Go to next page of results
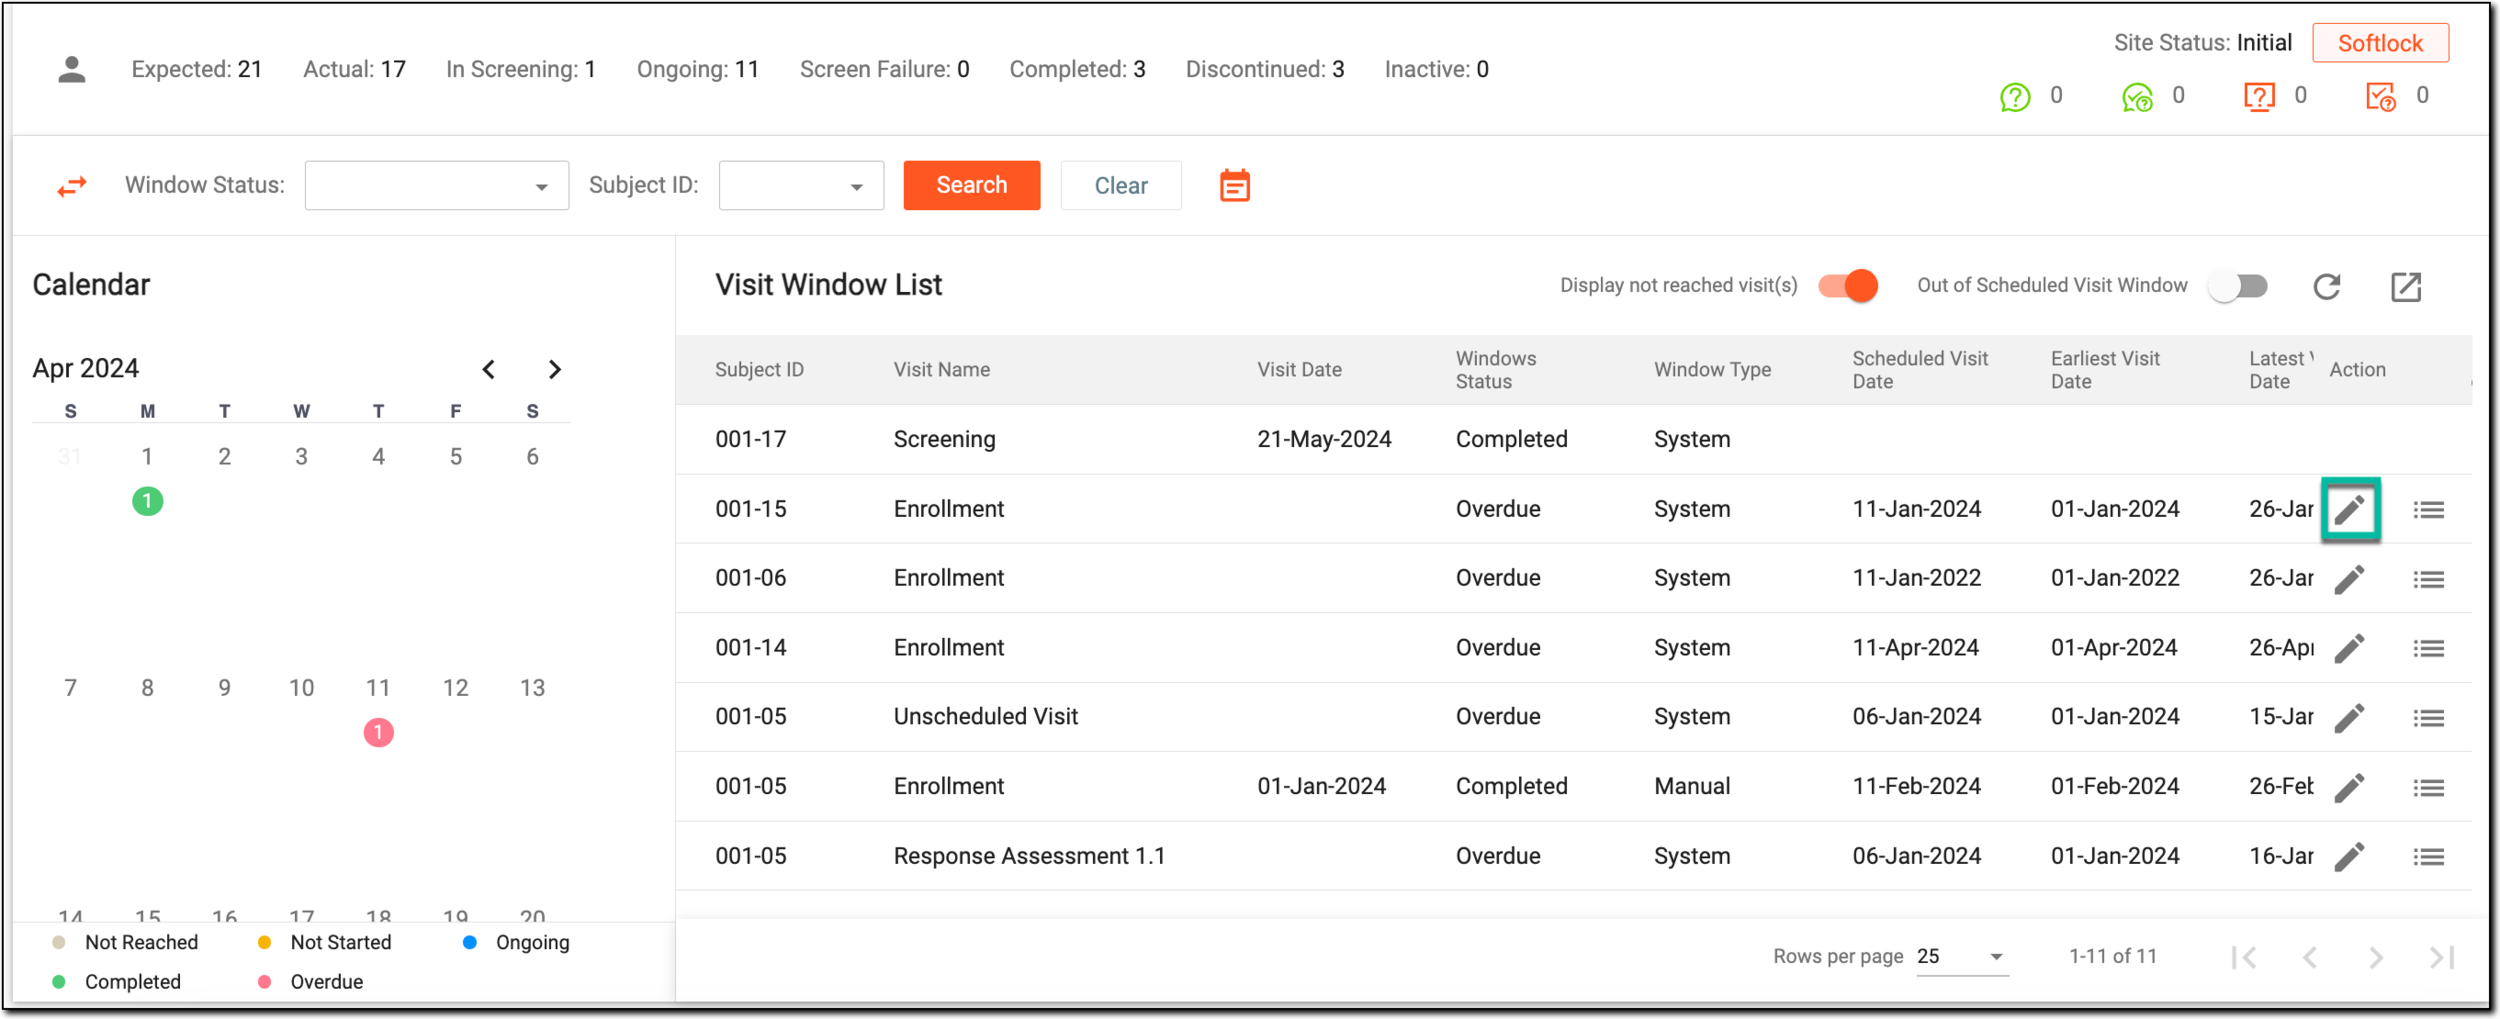The height and width of the screenshot is (1019, 2500). point(2376,957)
